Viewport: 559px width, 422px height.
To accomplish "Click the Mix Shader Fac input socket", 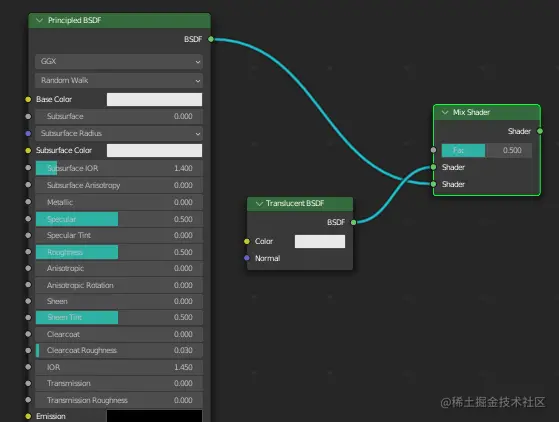I will click(x=433, y=150).
